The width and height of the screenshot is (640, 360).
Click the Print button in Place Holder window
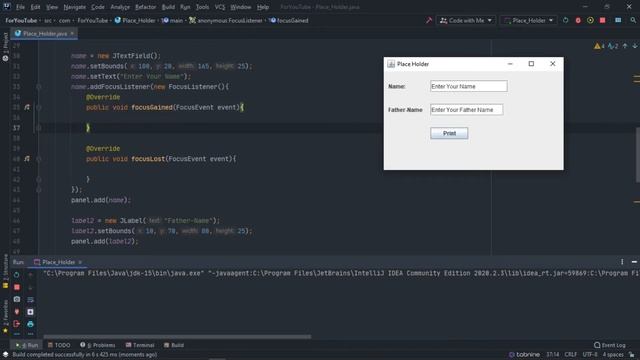click(449, 133)
